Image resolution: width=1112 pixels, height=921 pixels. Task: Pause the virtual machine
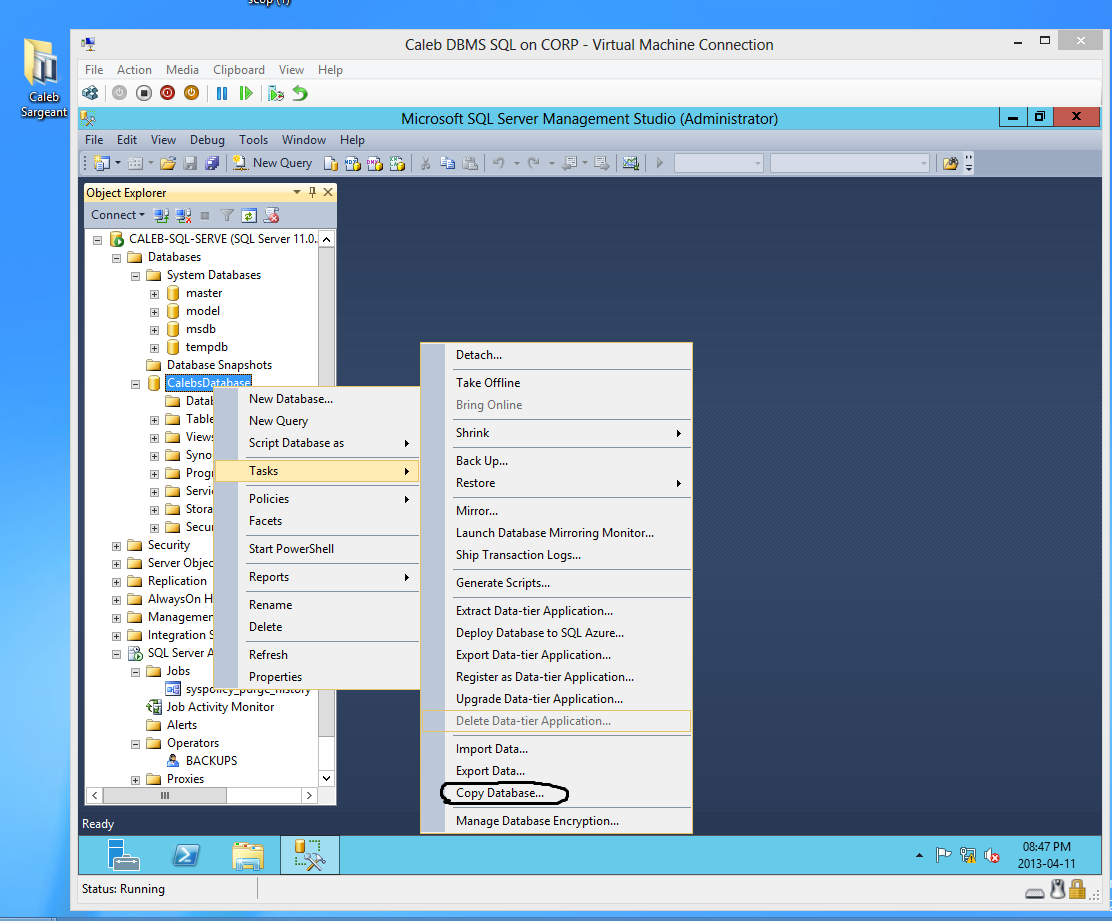click(x=222, y=93)
